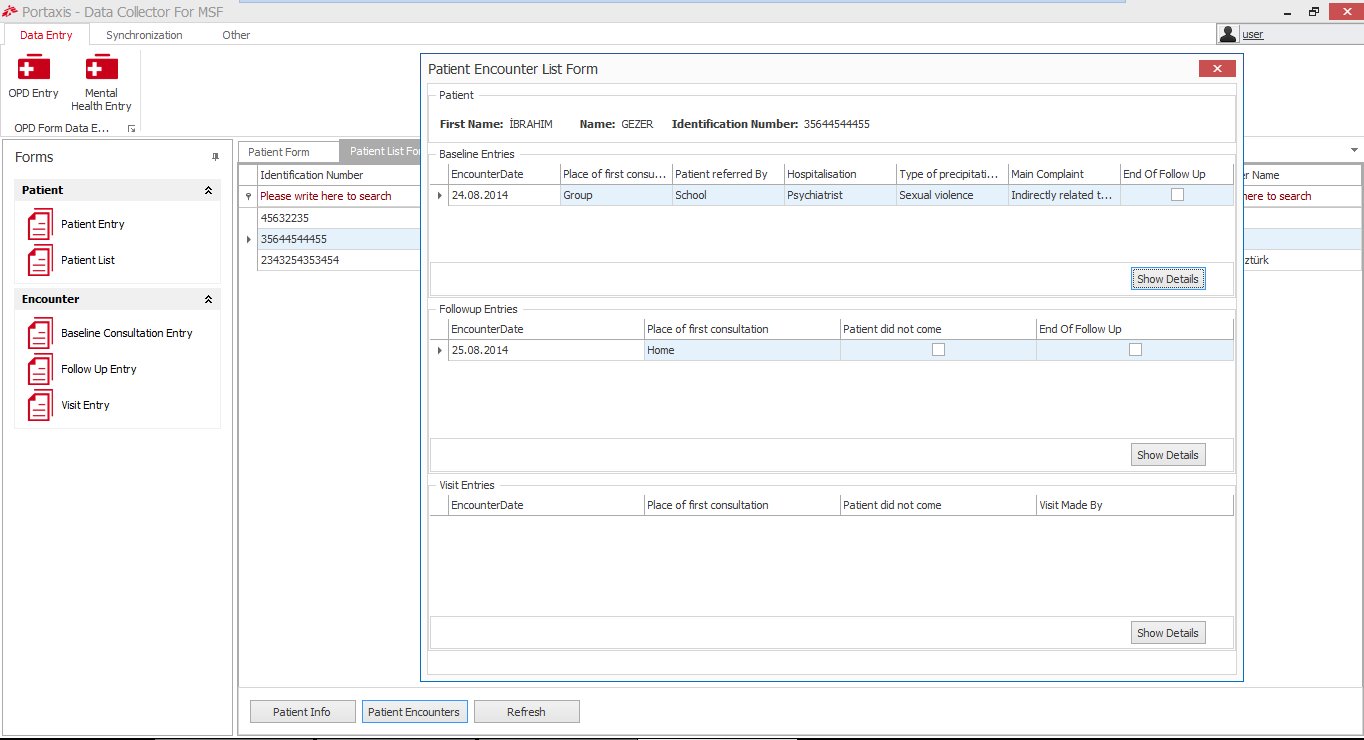The image size is (1364, 740).
Task: Select baseline row indicator for 24.08.2014
Action: point(439,195)
